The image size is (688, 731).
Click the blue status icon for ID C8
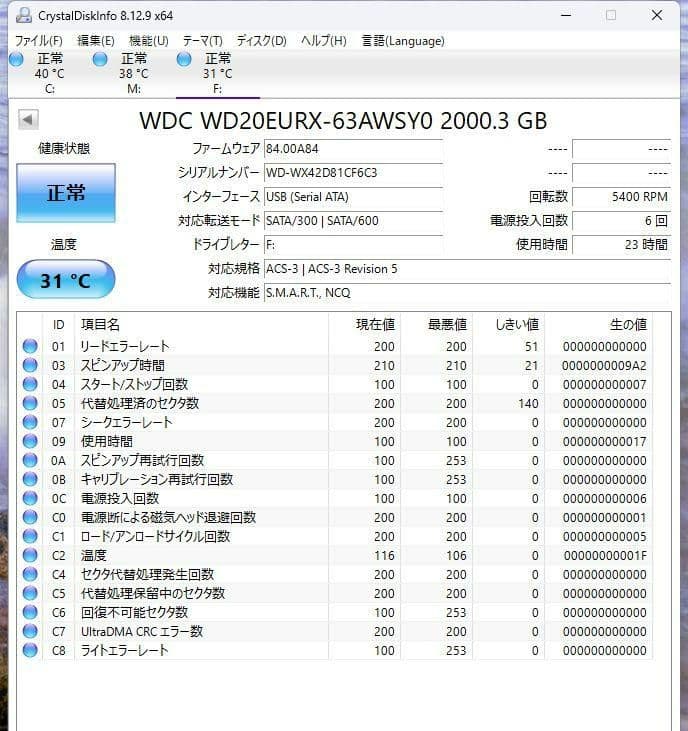[x=30, y=650]
